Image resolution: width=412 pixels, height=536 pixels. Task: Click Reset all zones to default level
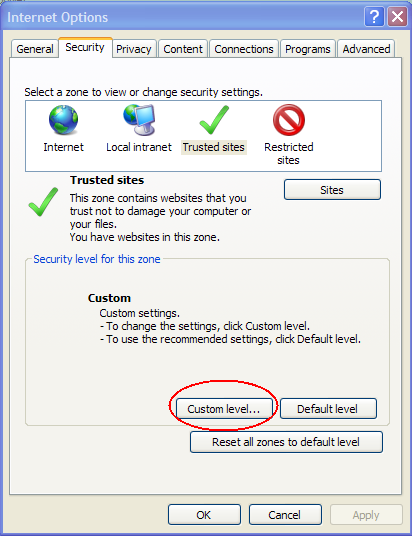tap(286, 442)
